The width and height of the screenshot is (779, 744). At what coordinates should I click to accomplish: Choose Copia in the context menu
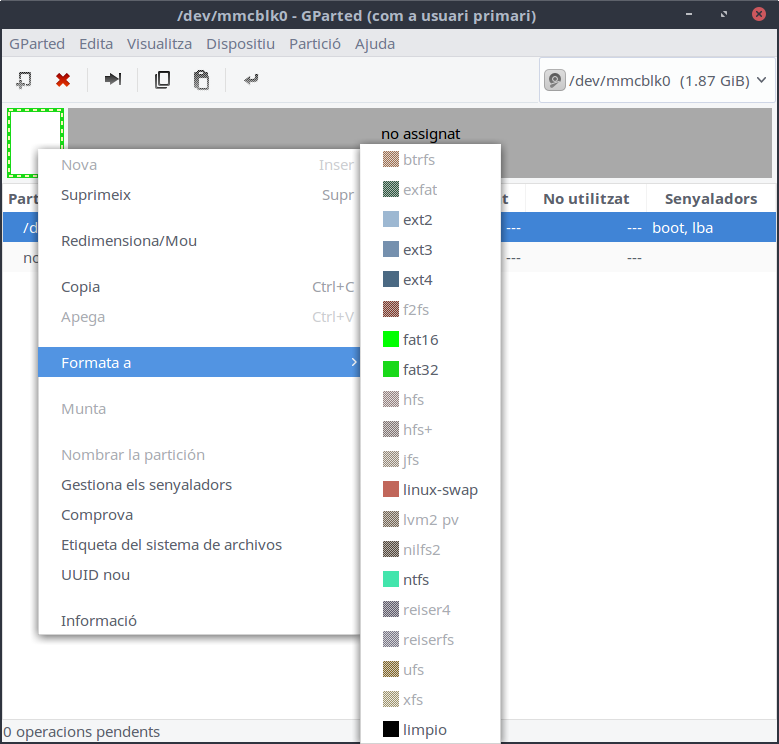coord(199,287)
